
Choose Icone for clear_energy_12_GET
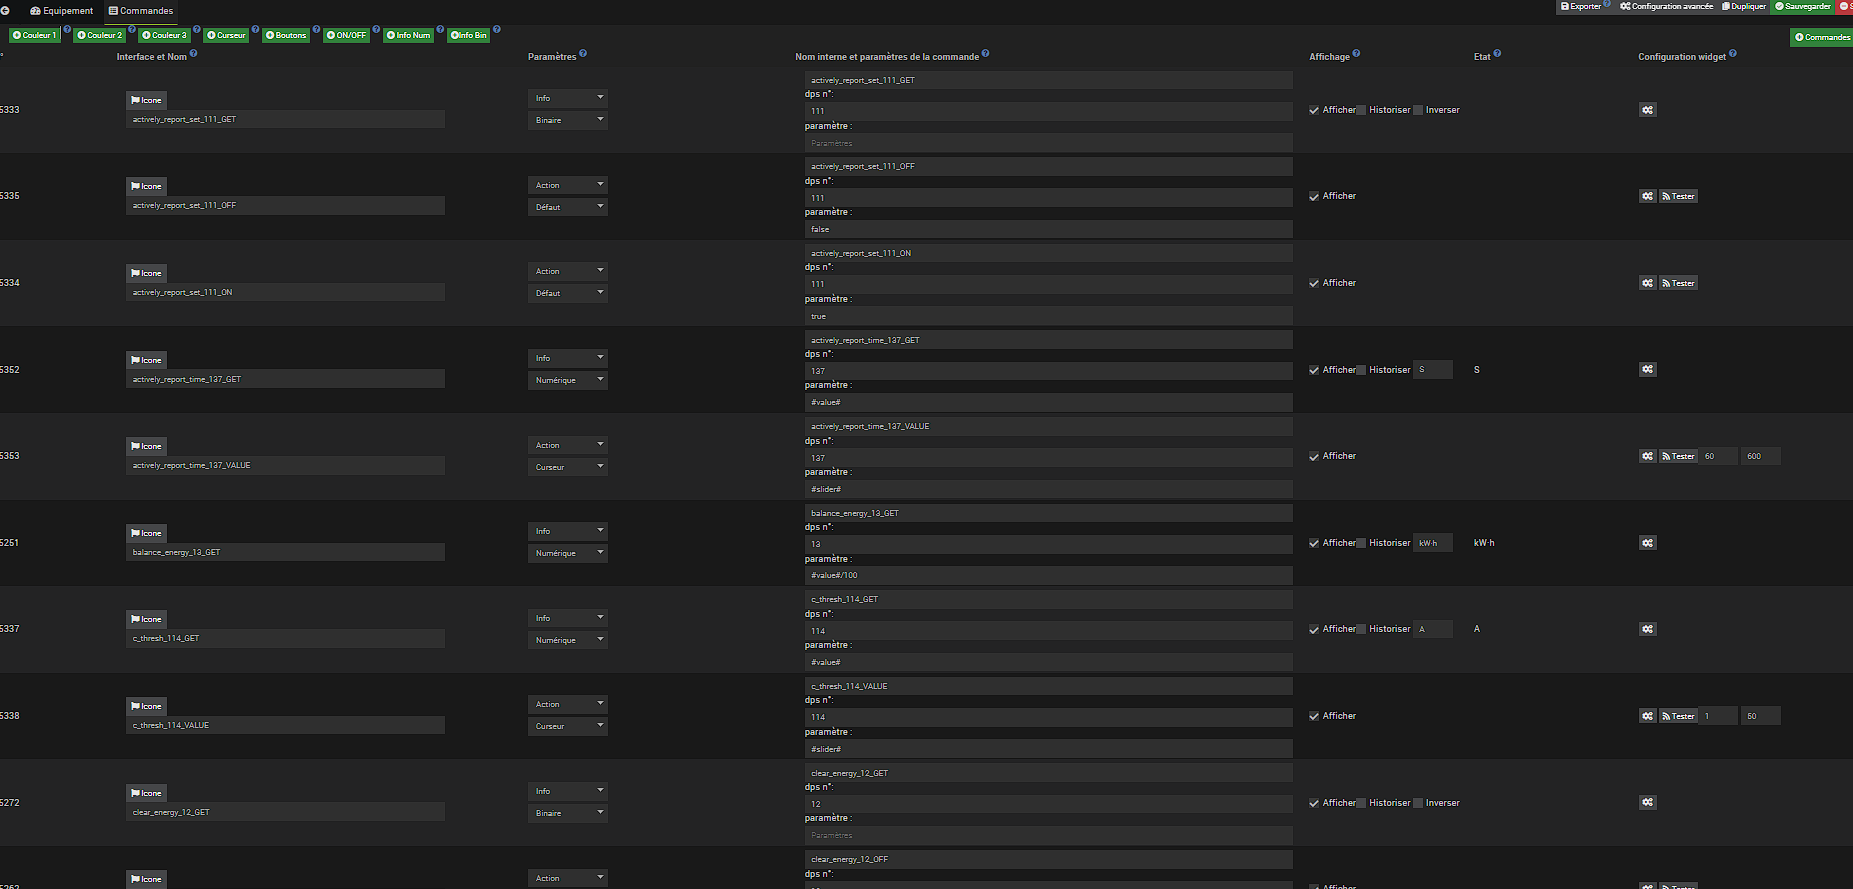[146, 793]
